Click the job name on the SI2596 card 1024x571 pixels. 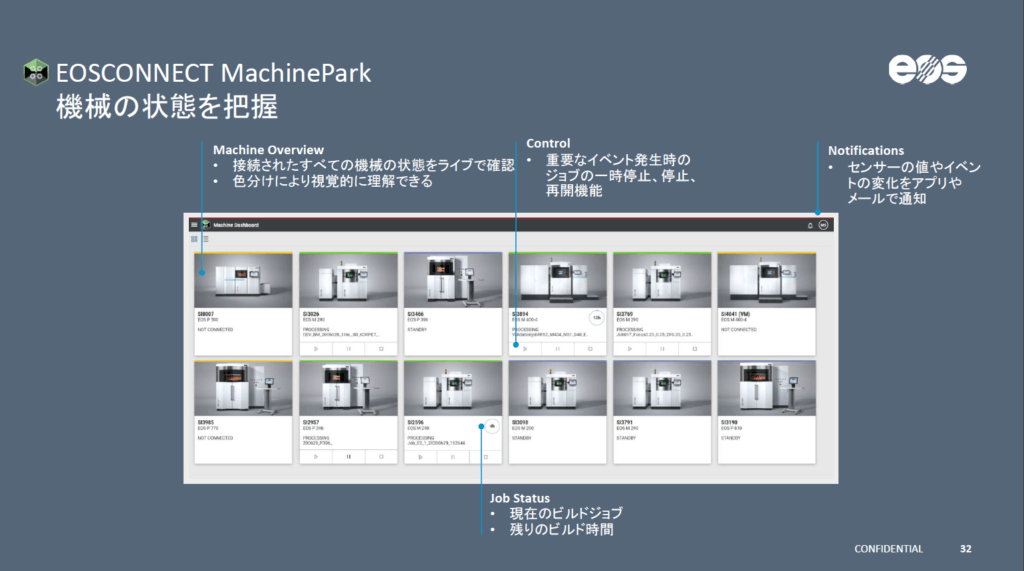(x=436, y=443)
